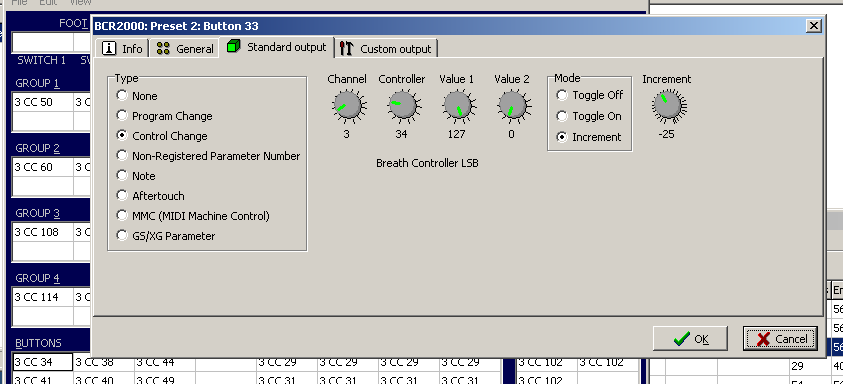843x384 pixels.
Task: Click the SWITCH 1 label
Action: coord(41,60)
